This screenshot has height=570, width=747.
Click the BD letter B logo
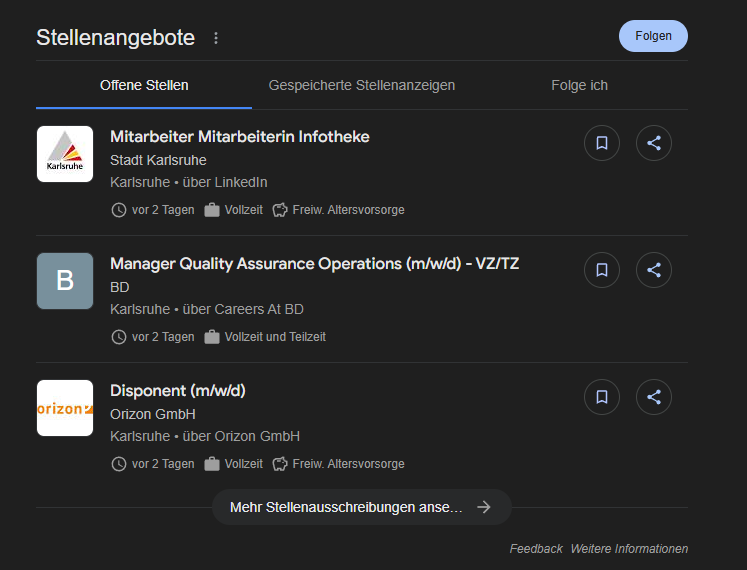(65, 281)
